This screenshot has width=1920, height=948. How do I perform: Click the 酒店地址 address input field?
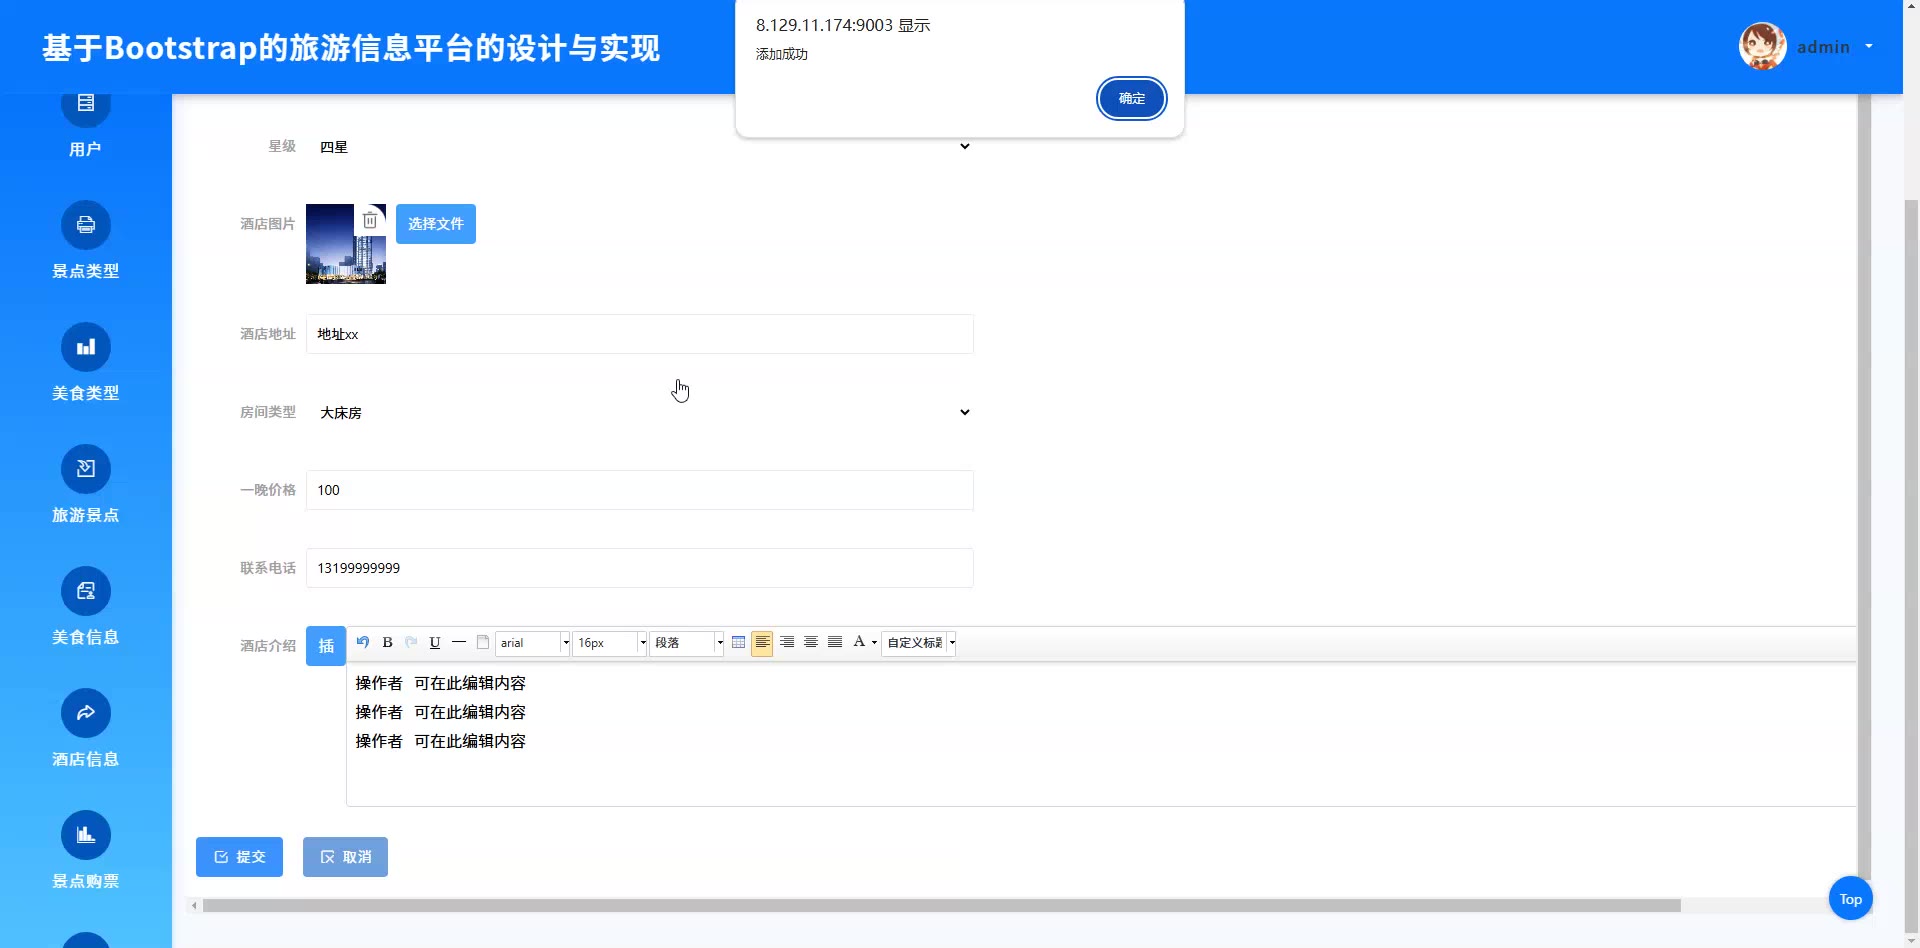(640, 334)
